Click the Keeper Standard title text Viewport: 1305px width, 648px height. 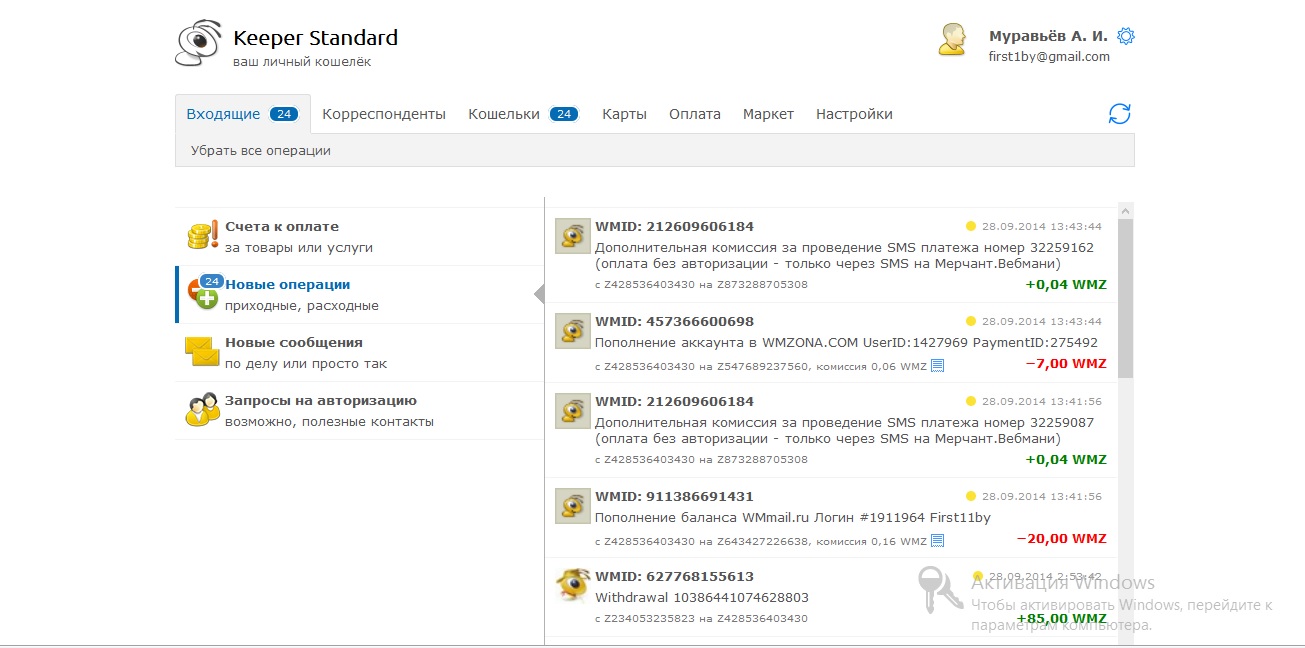(315, 38)
